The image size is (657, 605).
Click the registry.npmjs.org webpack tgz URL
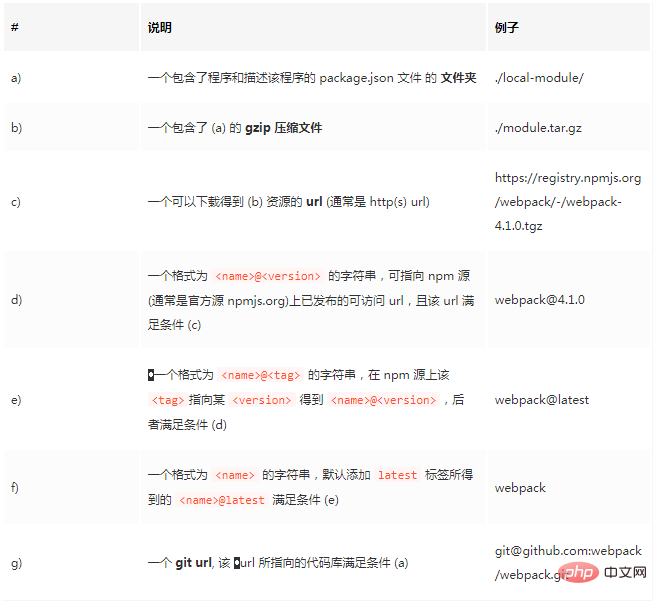point(568,202)
